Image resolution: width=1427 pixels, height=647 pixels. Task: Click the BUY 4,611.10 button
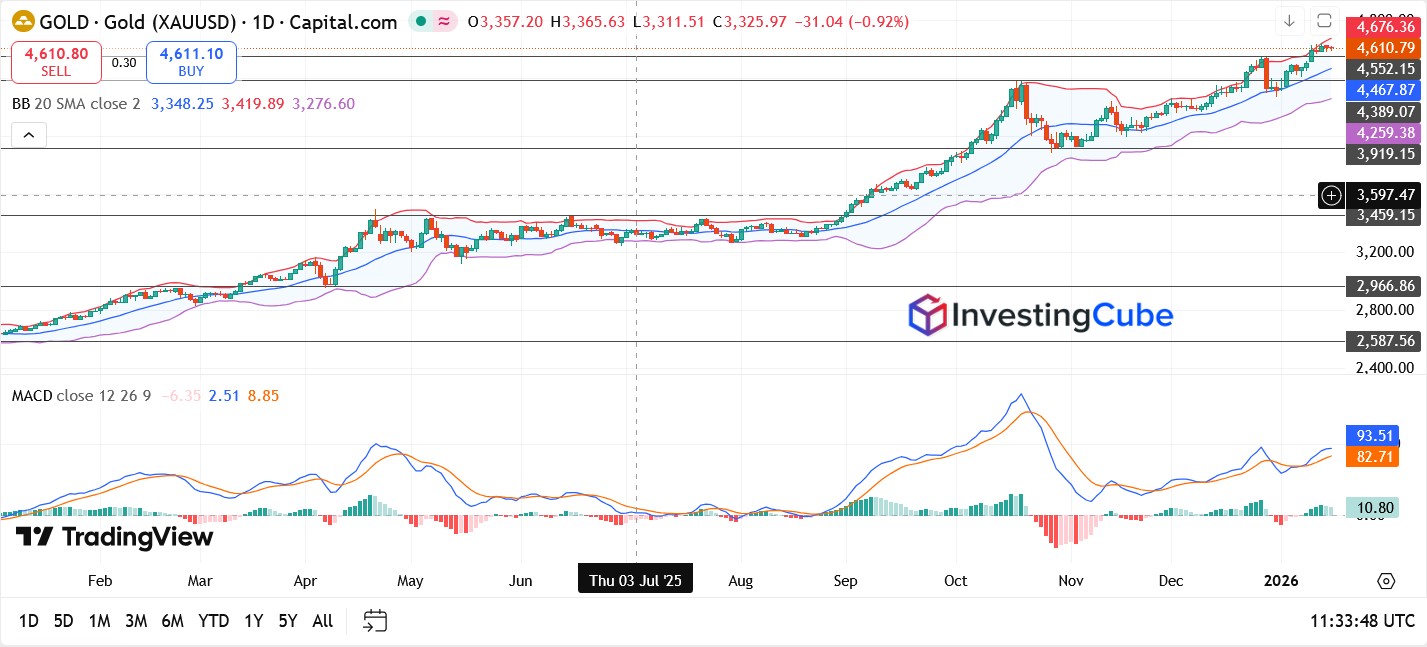pyautogui.click(x=191, y=61)
